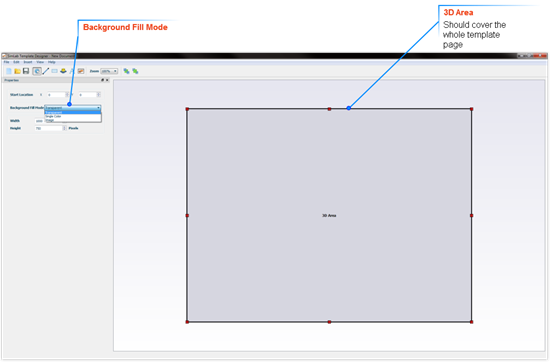Click the second green layer order icon
552x364 pixels.
tap(135, 71)
